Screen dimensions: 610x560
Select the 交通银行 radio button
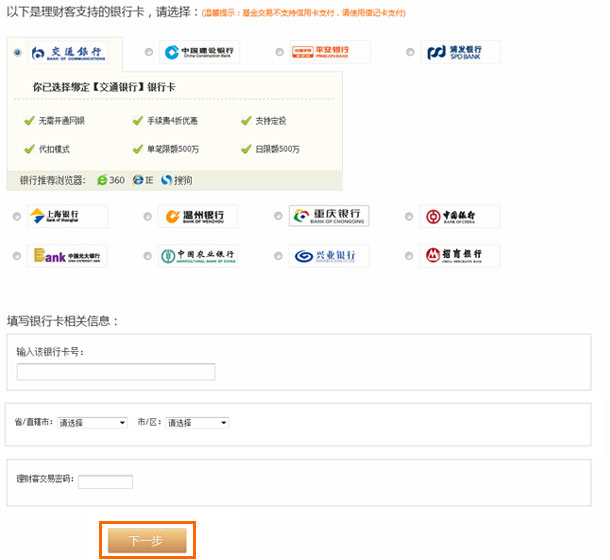(17, 52)
